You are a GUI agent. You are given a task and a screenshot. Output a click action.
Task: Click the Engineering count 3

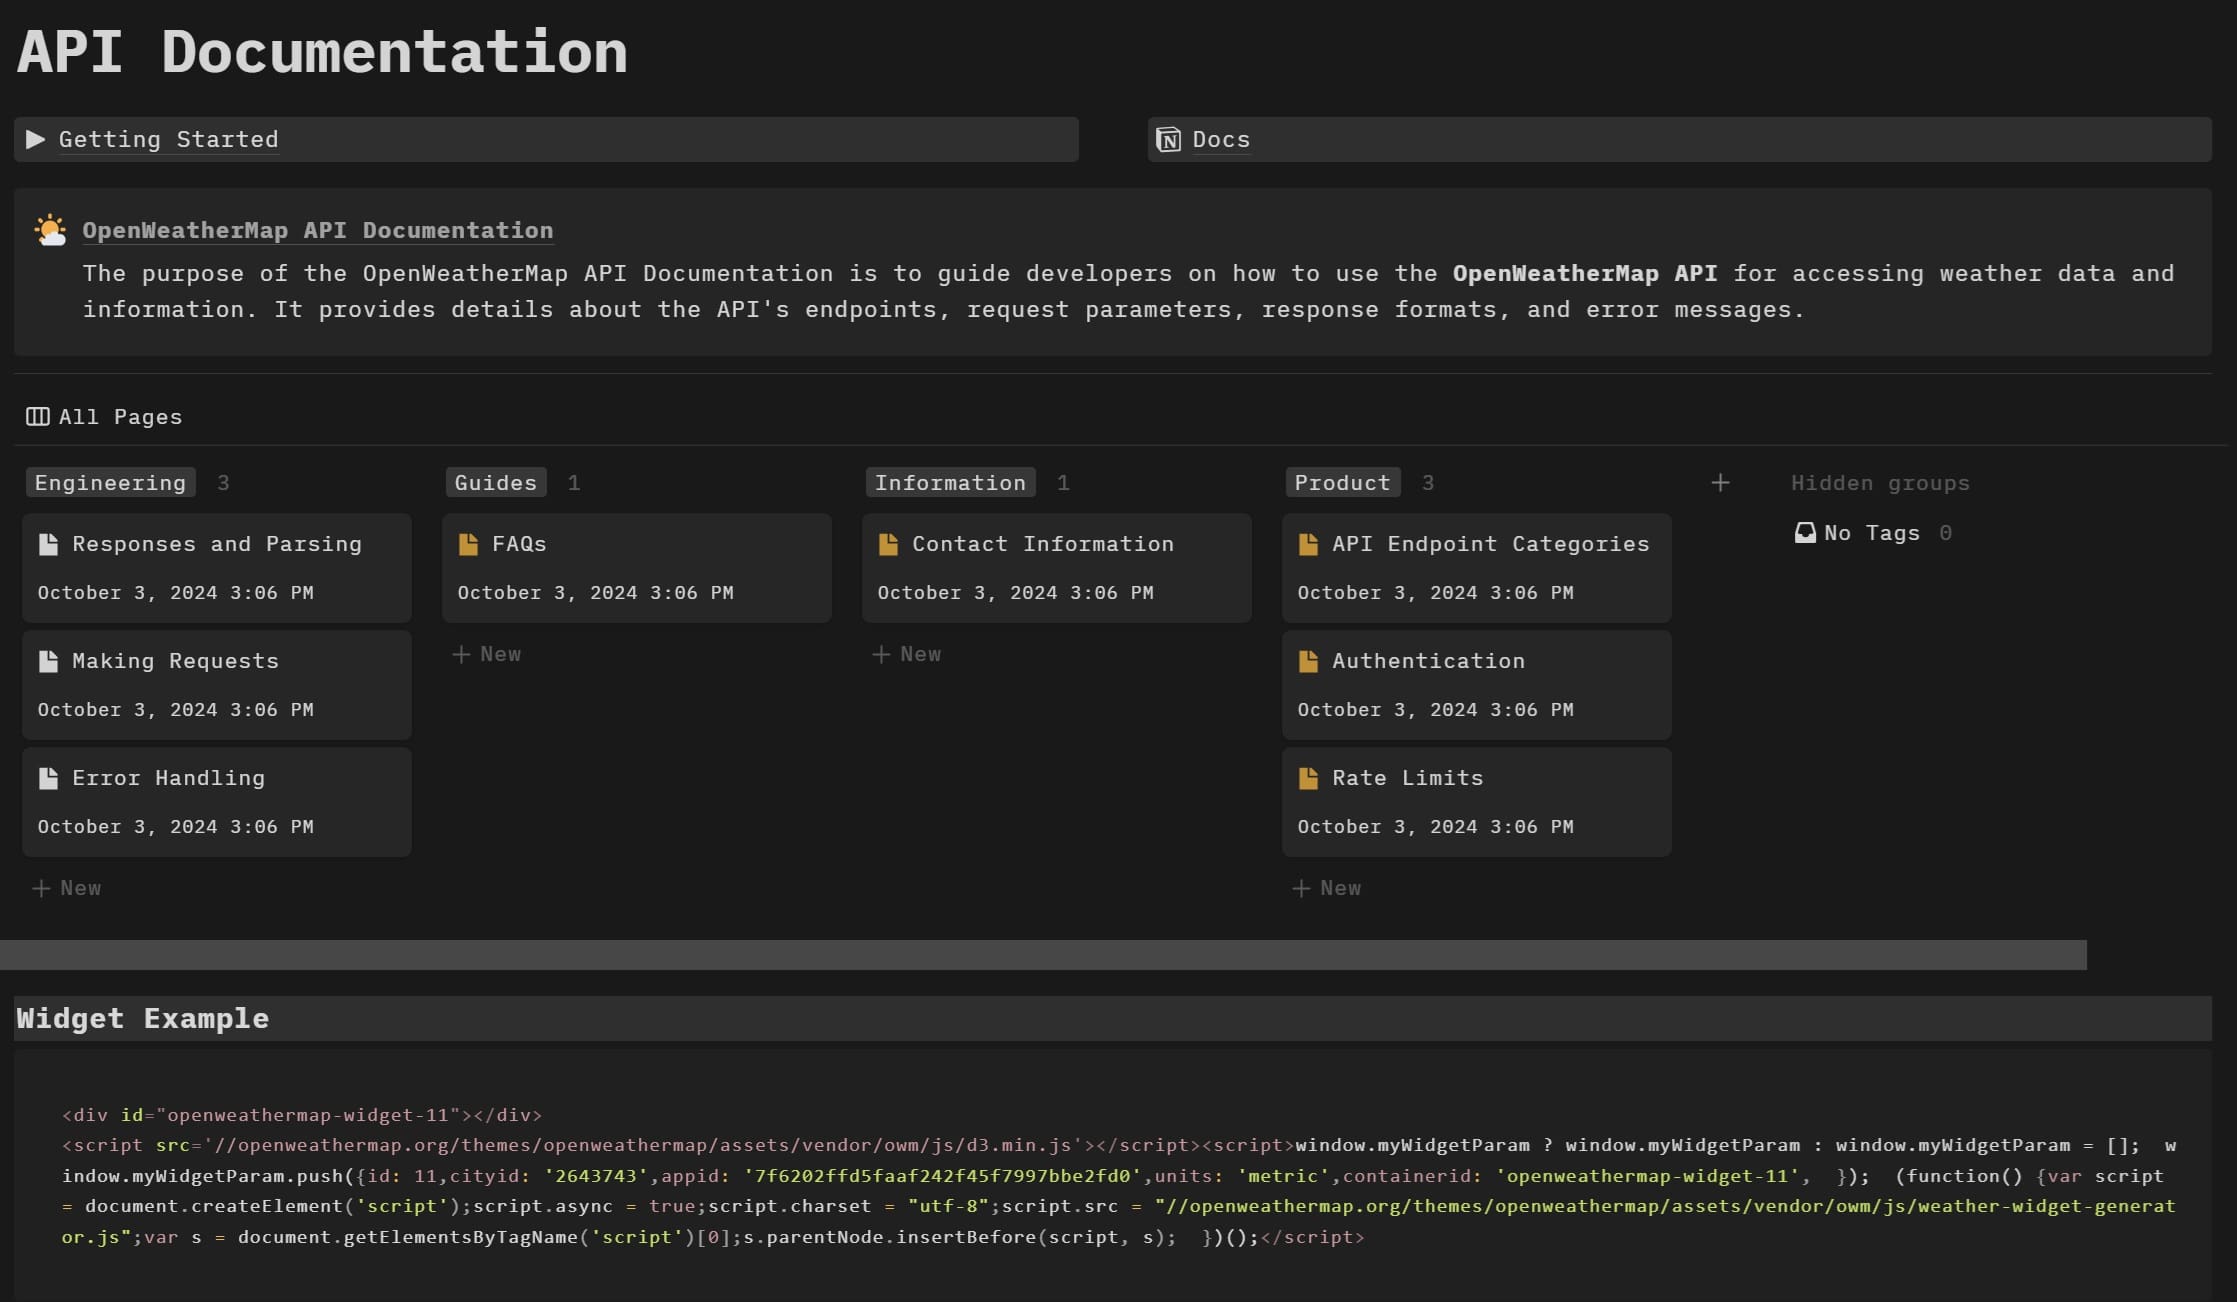coord(223,483)
